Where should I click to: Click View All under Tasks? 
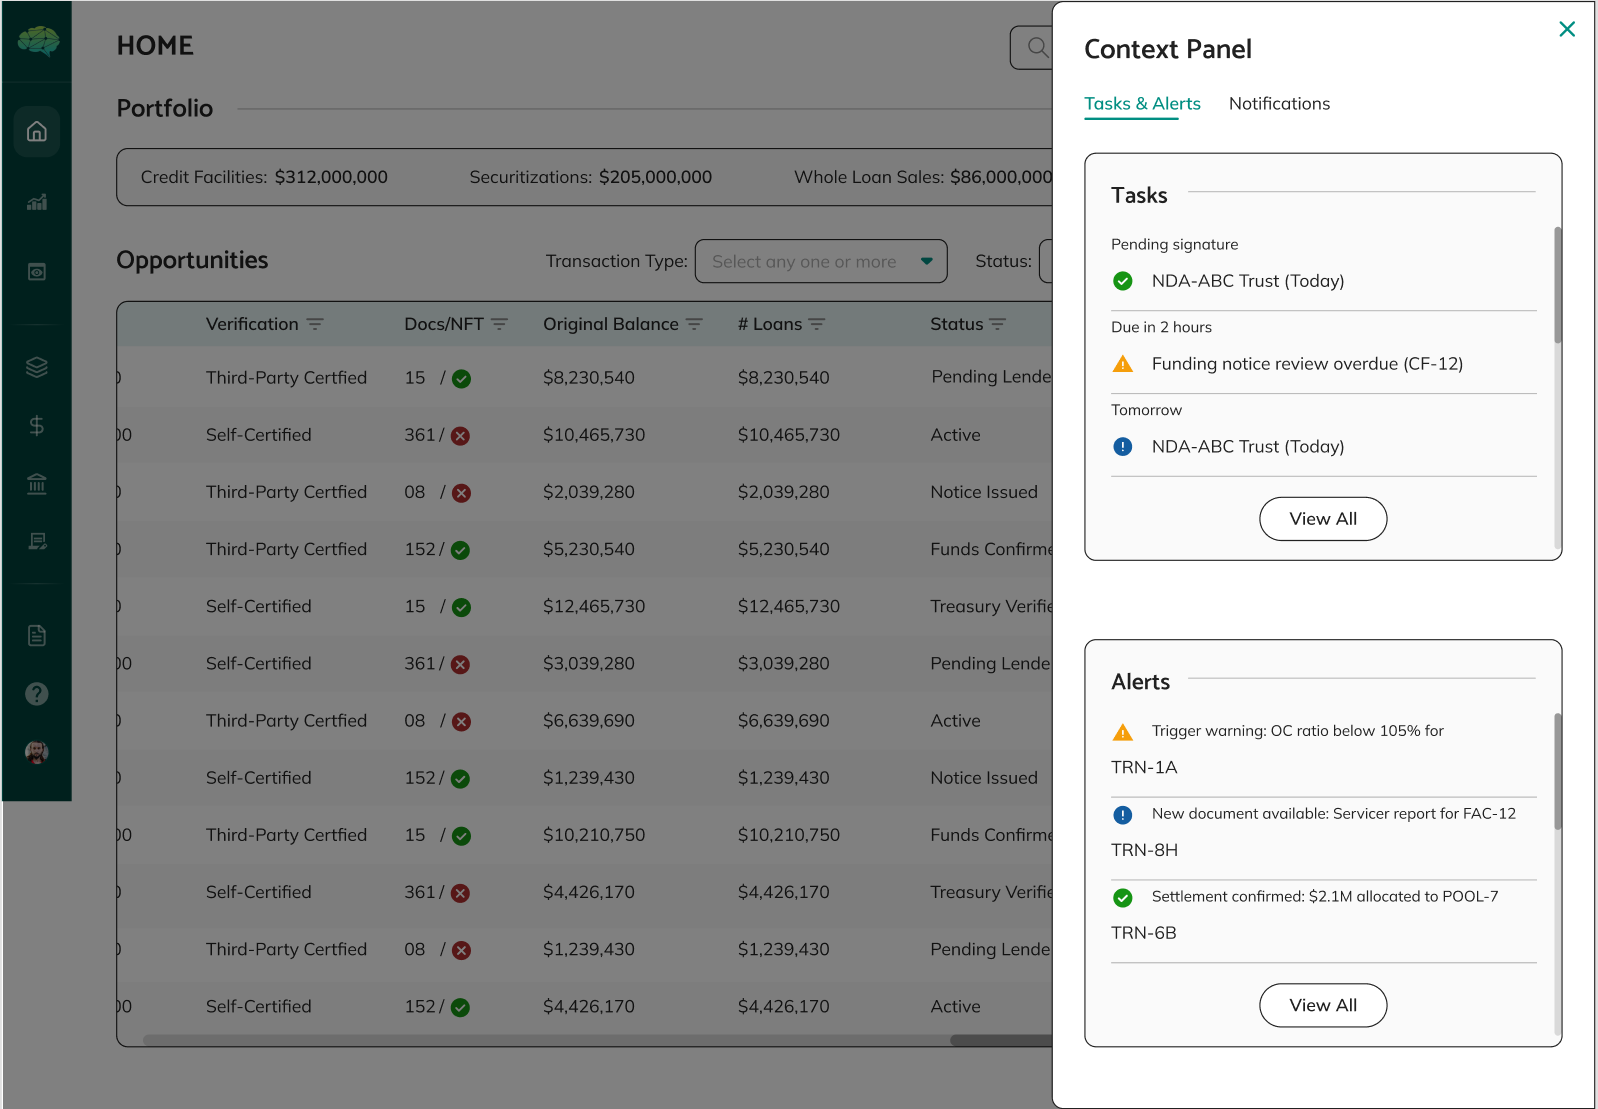tap(1322, 519)
